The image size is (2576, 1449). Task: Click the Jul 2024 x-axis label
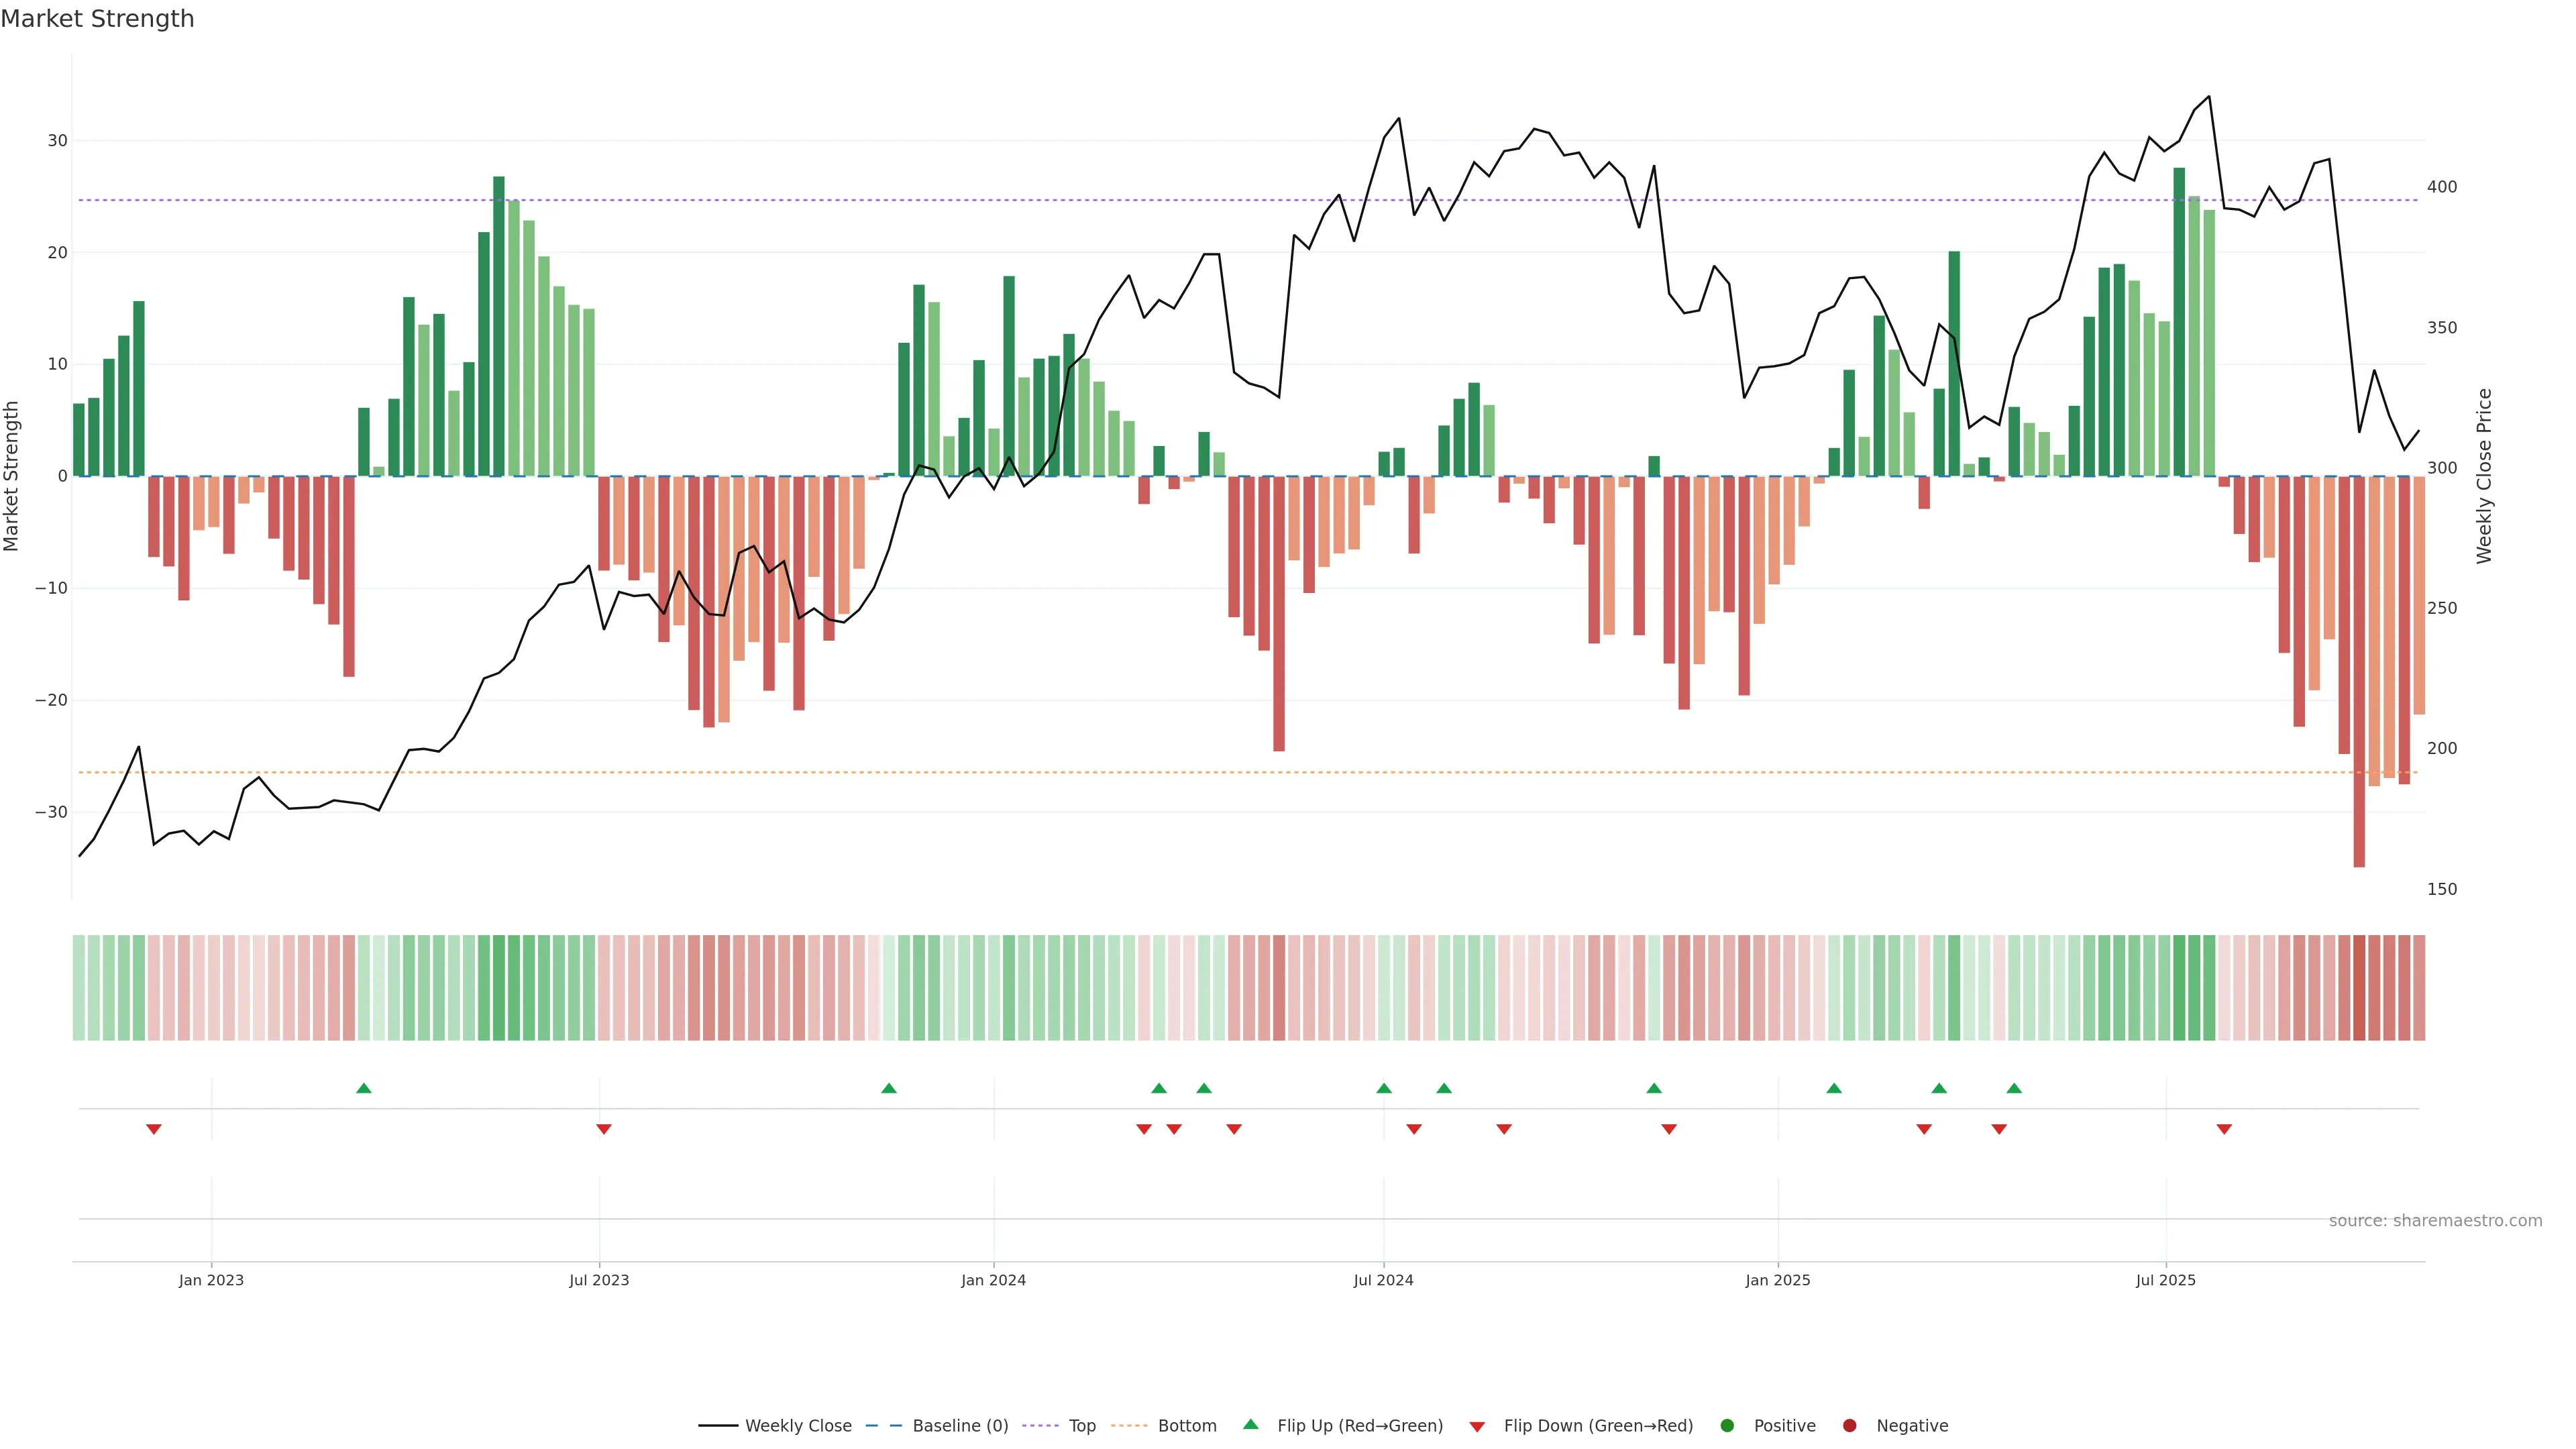(x=1383, y=1280)
